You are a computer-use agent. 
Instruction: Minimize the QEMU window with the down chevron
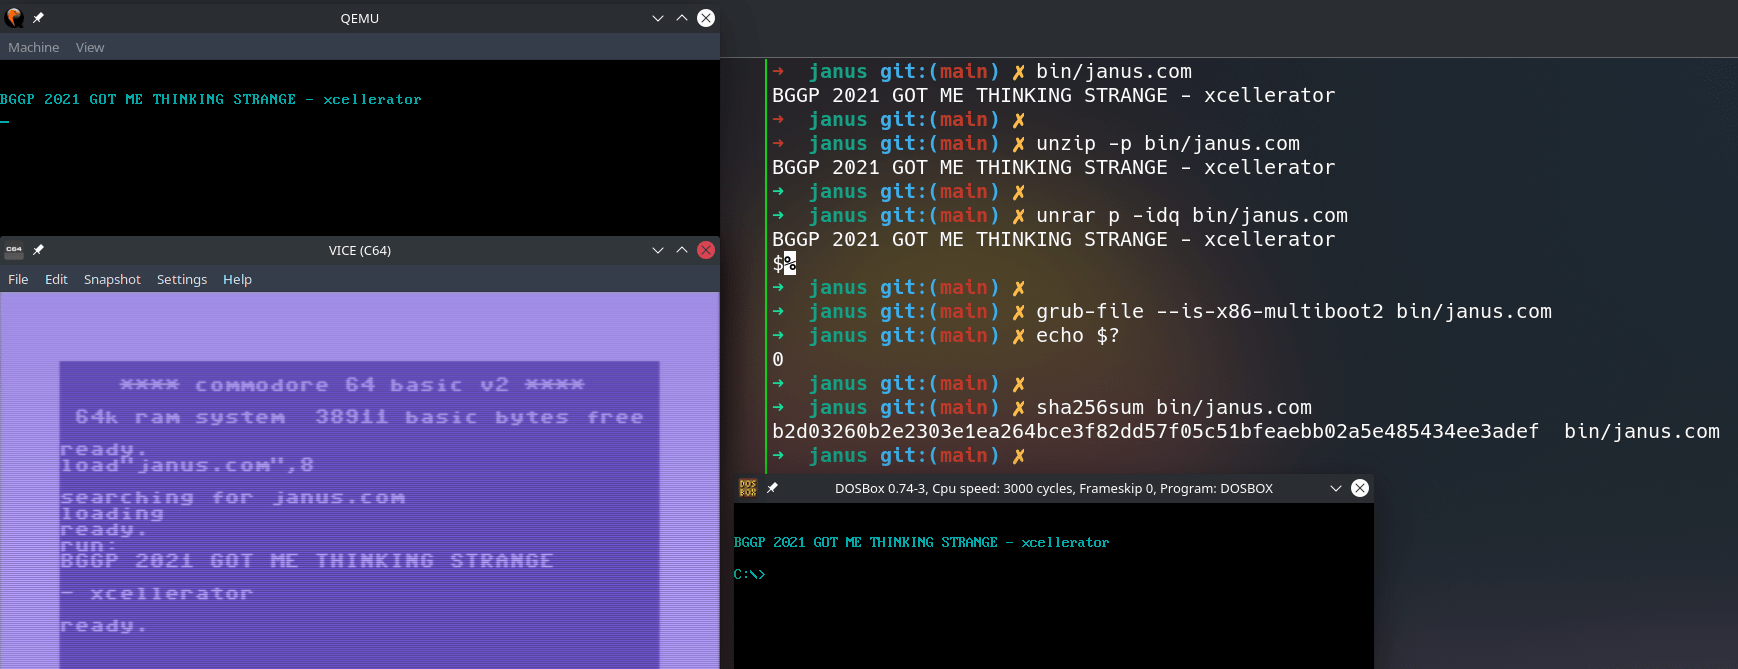657,18
